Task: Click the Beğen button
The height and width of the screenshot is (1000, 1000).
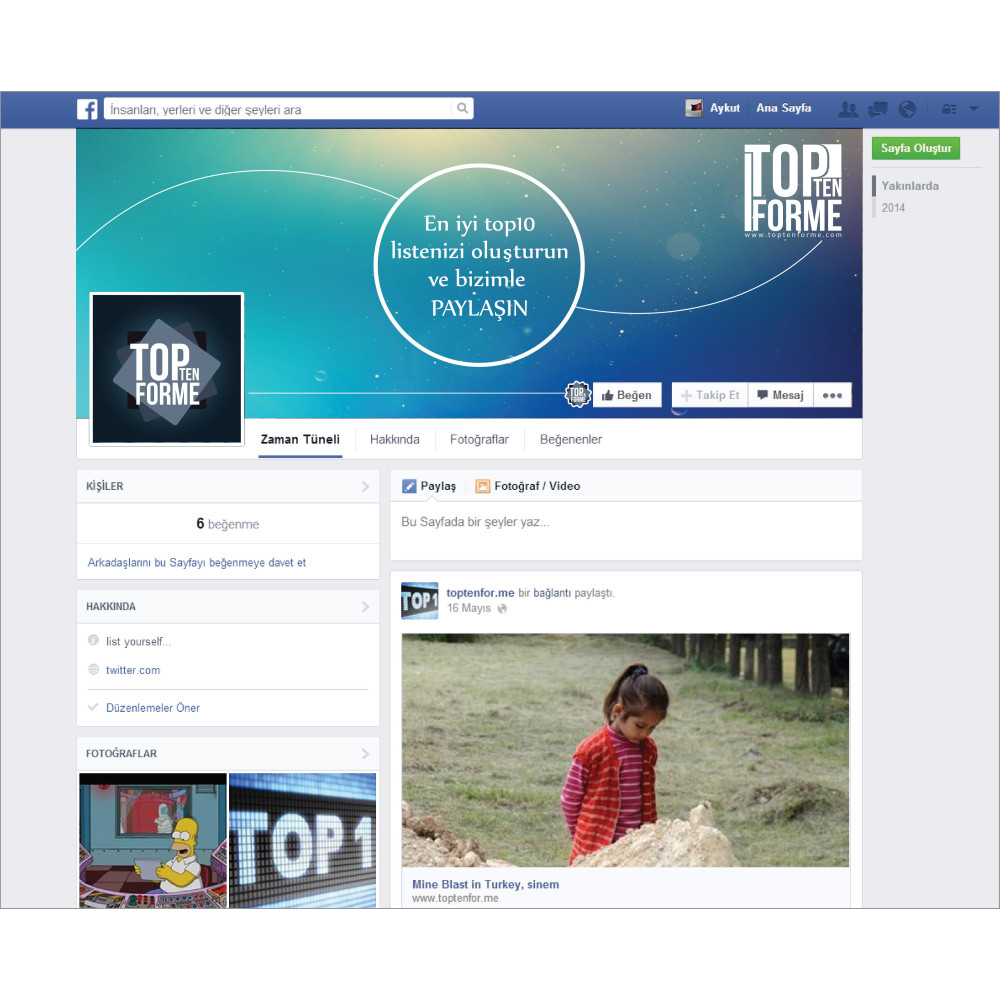Action: 627,395
